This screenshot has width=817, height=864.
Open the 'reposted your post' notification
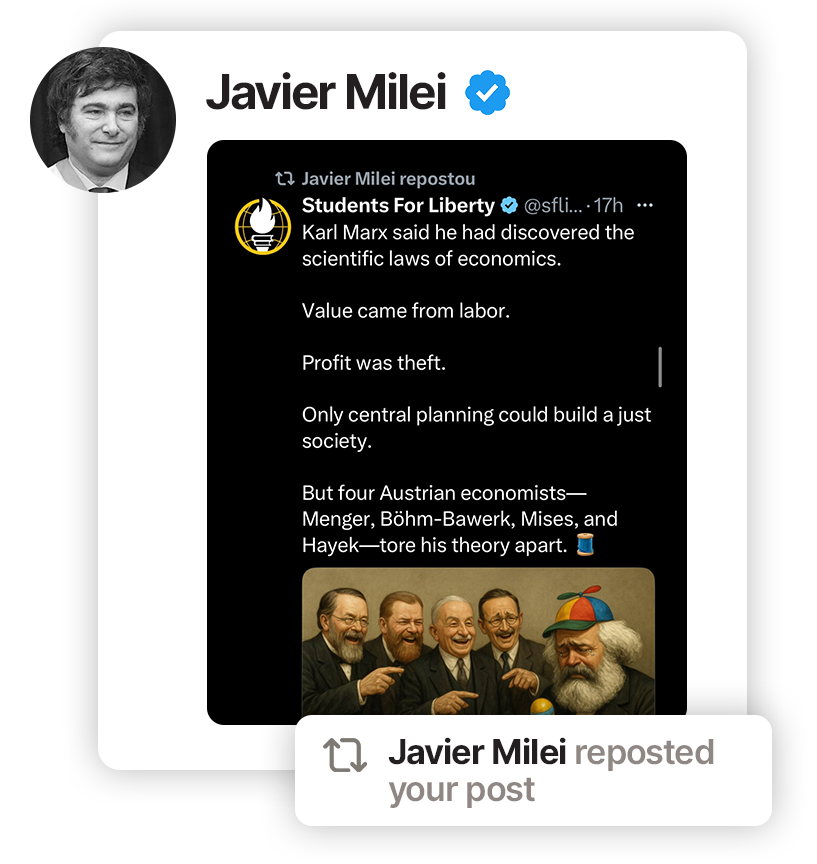533,770
